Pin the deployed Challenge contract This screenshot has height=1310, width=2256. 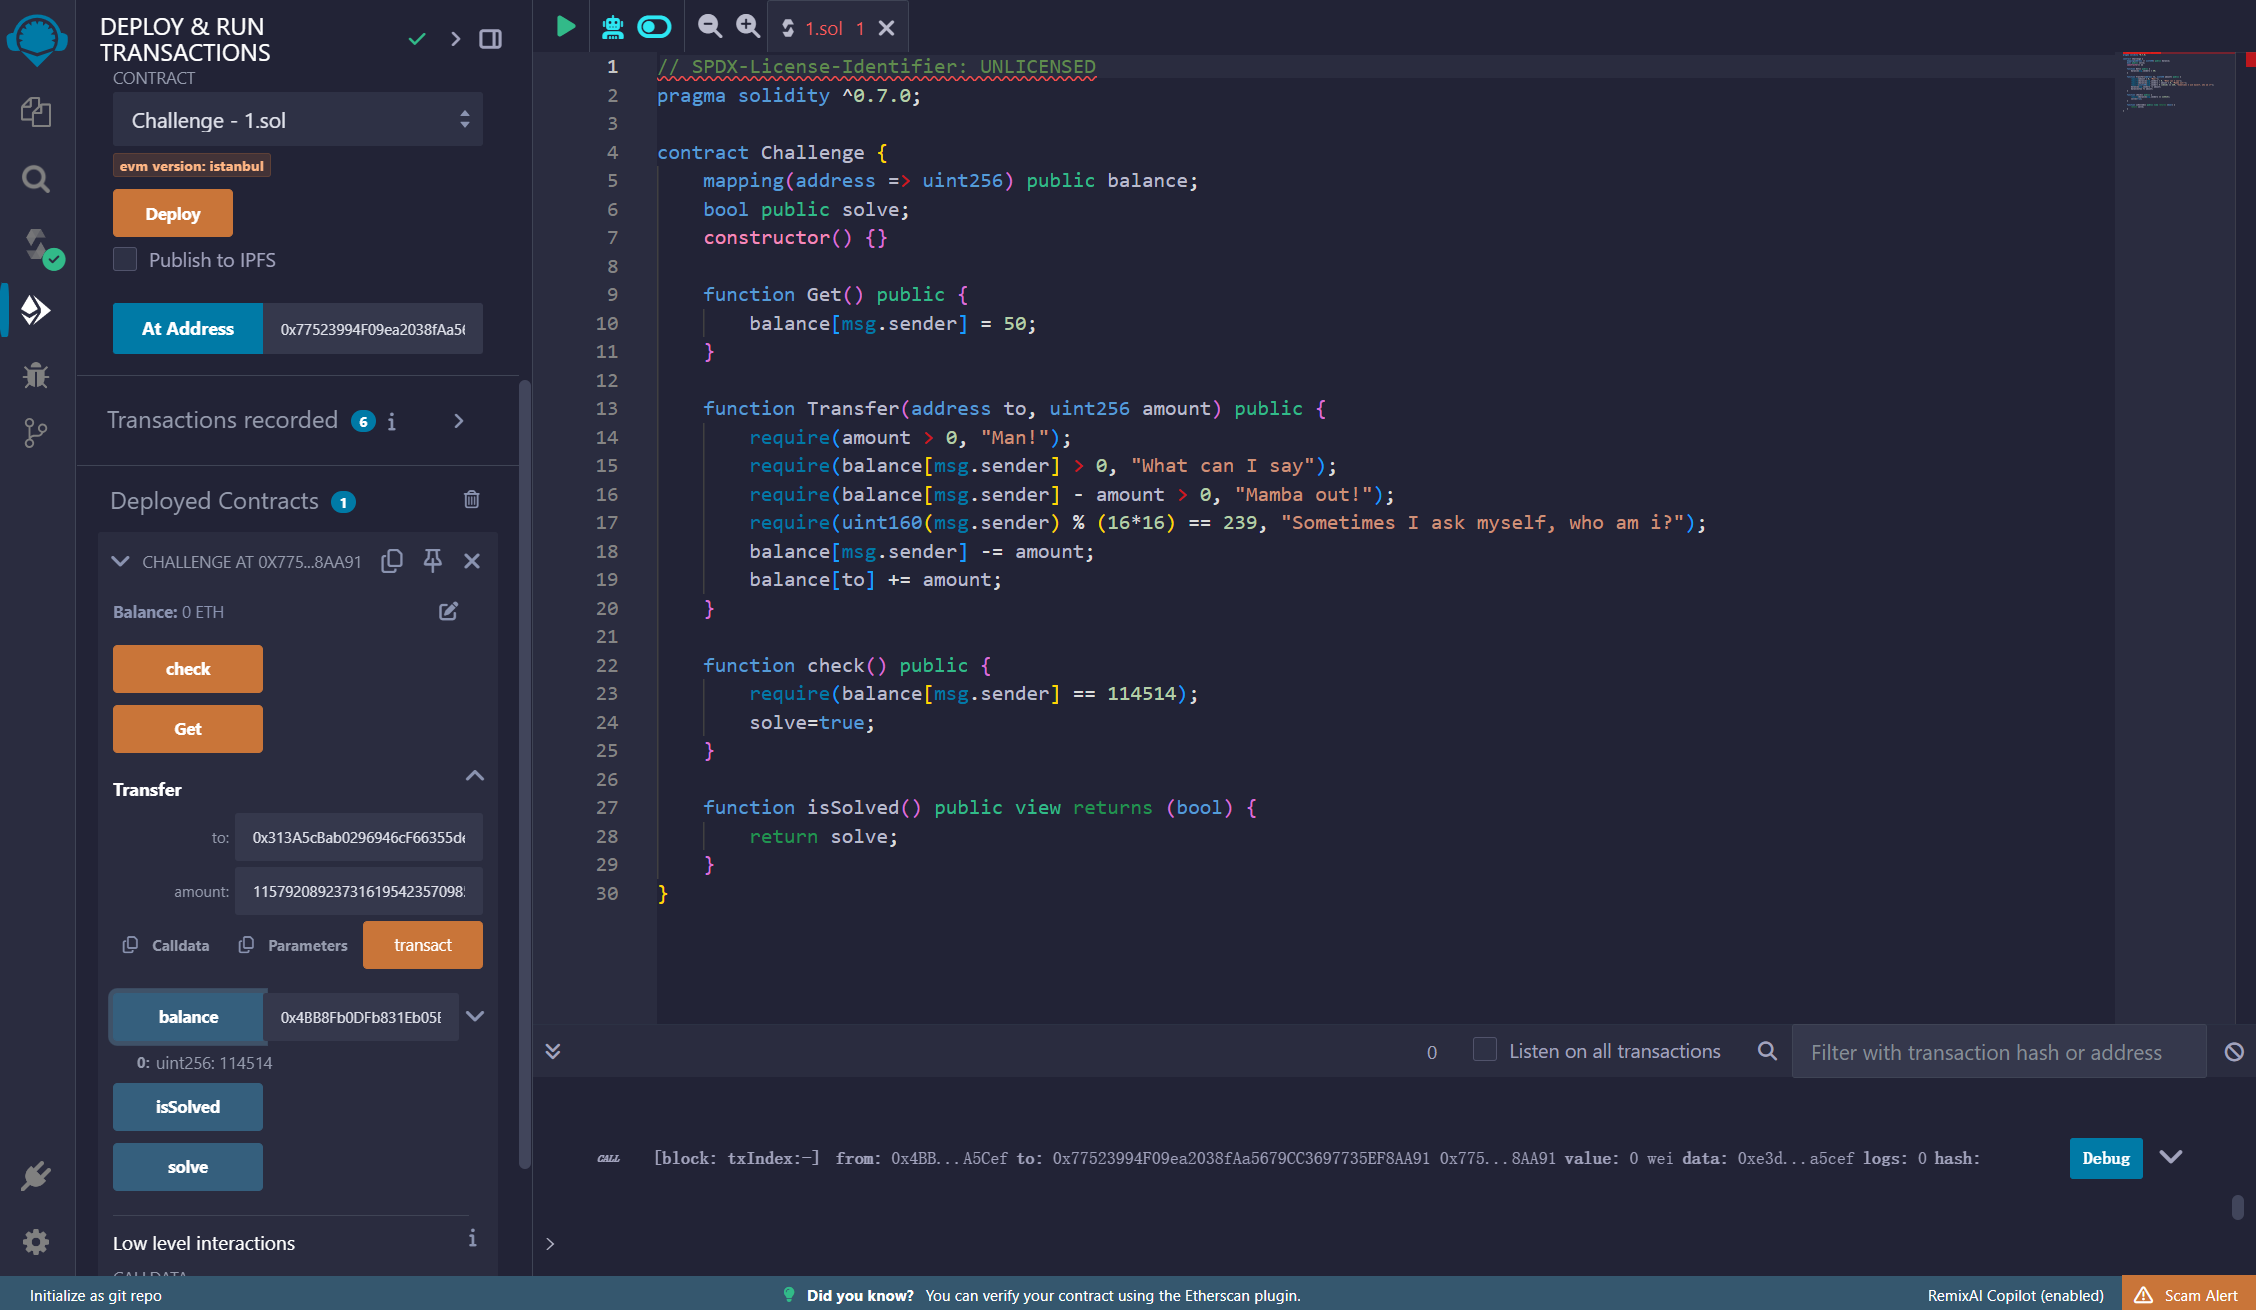(x=432, y=561)
